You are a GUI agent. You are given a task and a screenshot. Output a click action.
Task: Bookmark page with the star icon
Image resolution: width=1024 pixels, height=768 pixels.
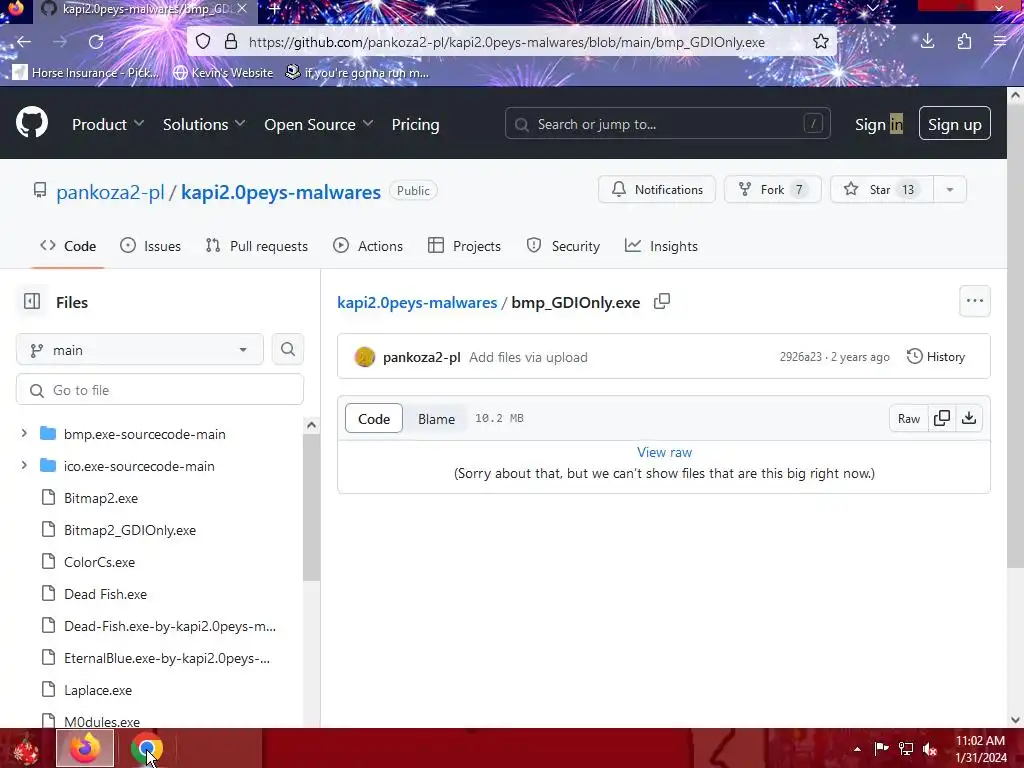820,42
